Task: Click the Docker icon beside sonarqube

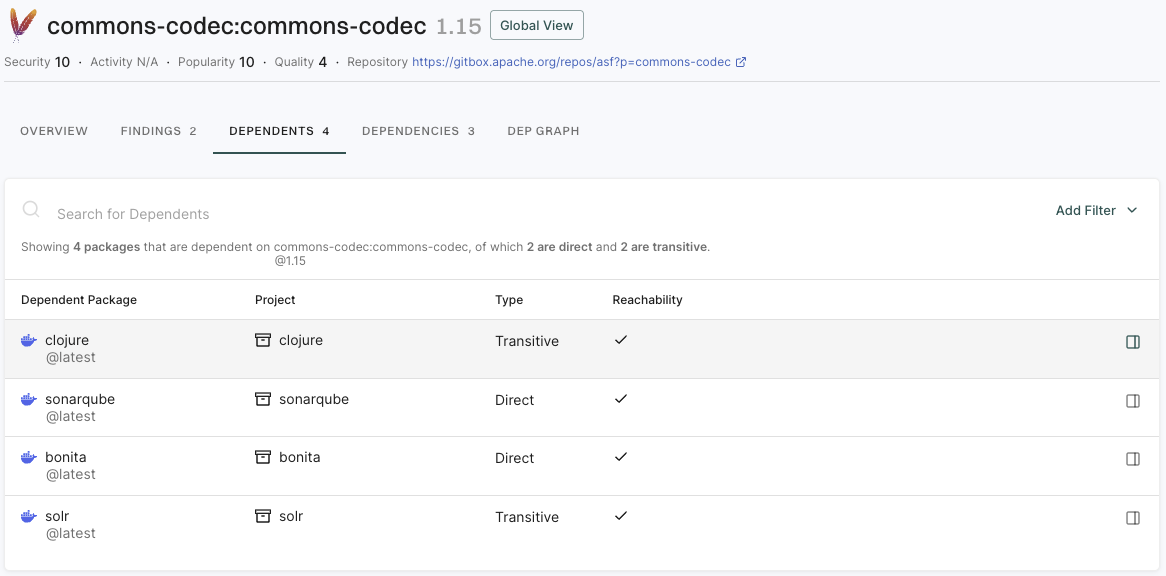Action: point(29,400)
